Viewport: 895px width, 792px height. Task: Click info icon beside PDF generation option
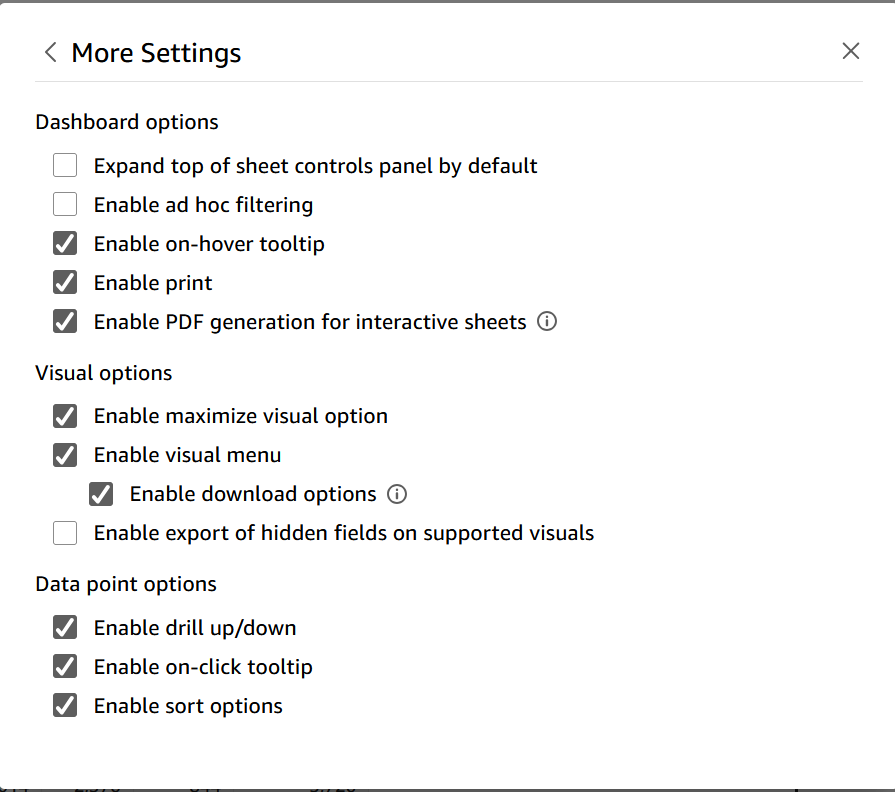click(x=547, y=322)
